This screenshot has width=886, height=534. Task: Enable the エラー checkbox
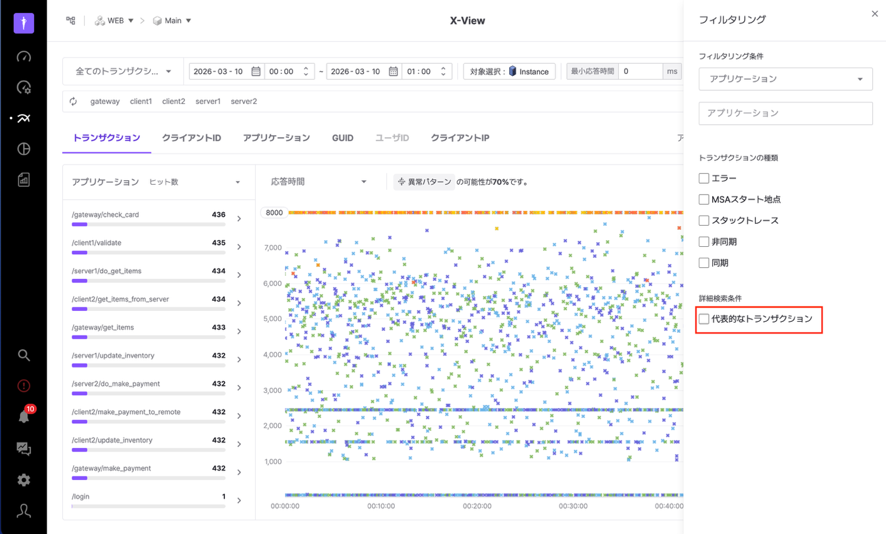click(704, 178)
